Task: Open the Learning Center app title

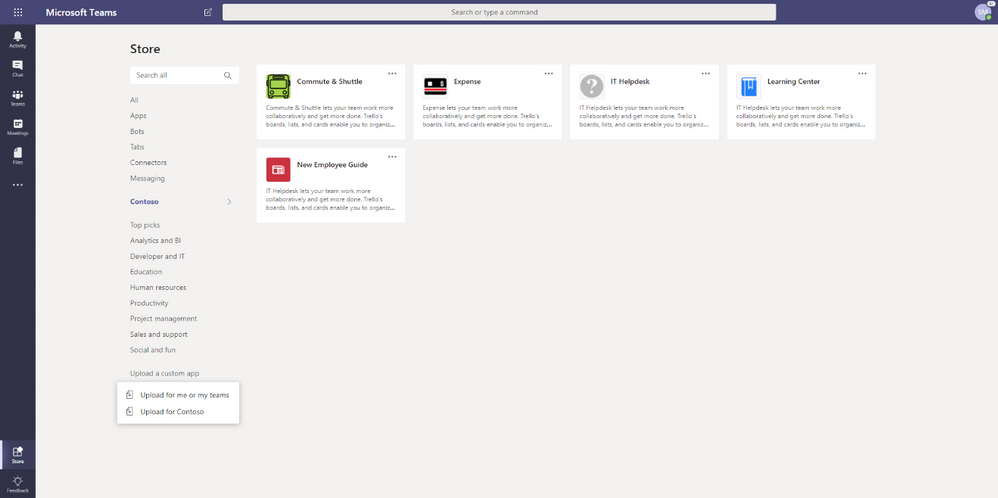Action: 794,82
